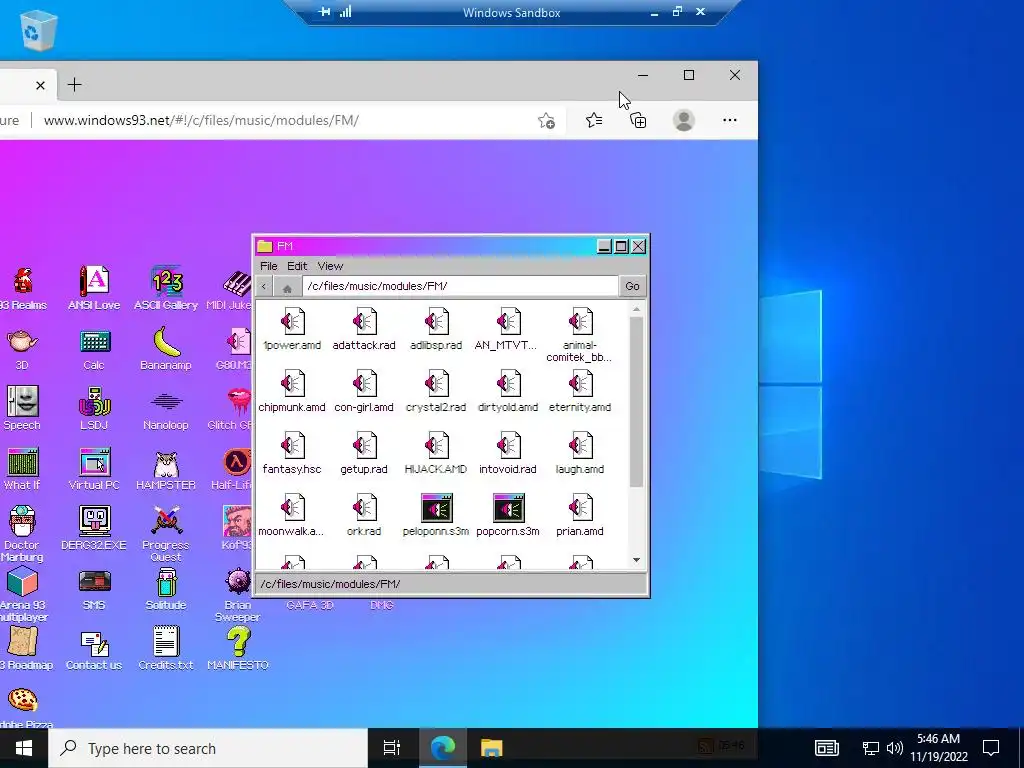Viewport: 1024px width, 768px height.
Task: Open the Windows Start menu
Action: click(24, 748)
